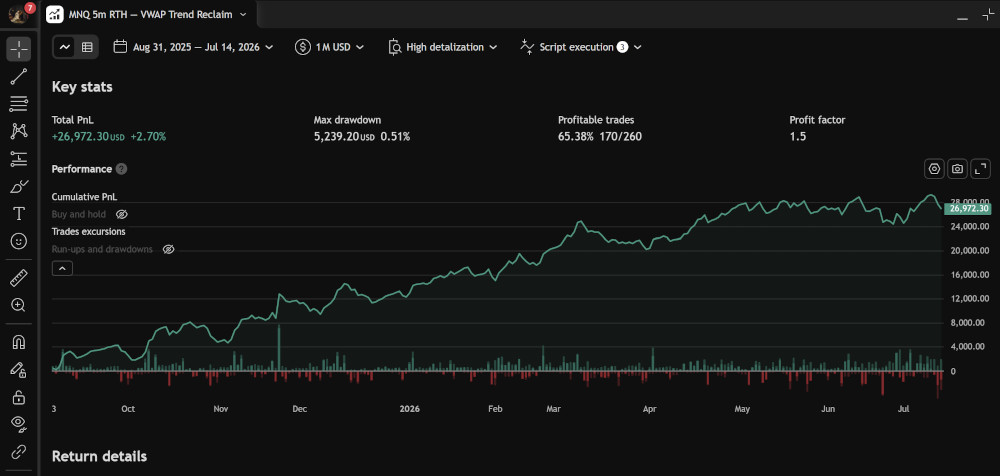Click the dollar currency icon
Image resolution: width=1000 pixels, height=476 pixels.
[x=303, y=47]
